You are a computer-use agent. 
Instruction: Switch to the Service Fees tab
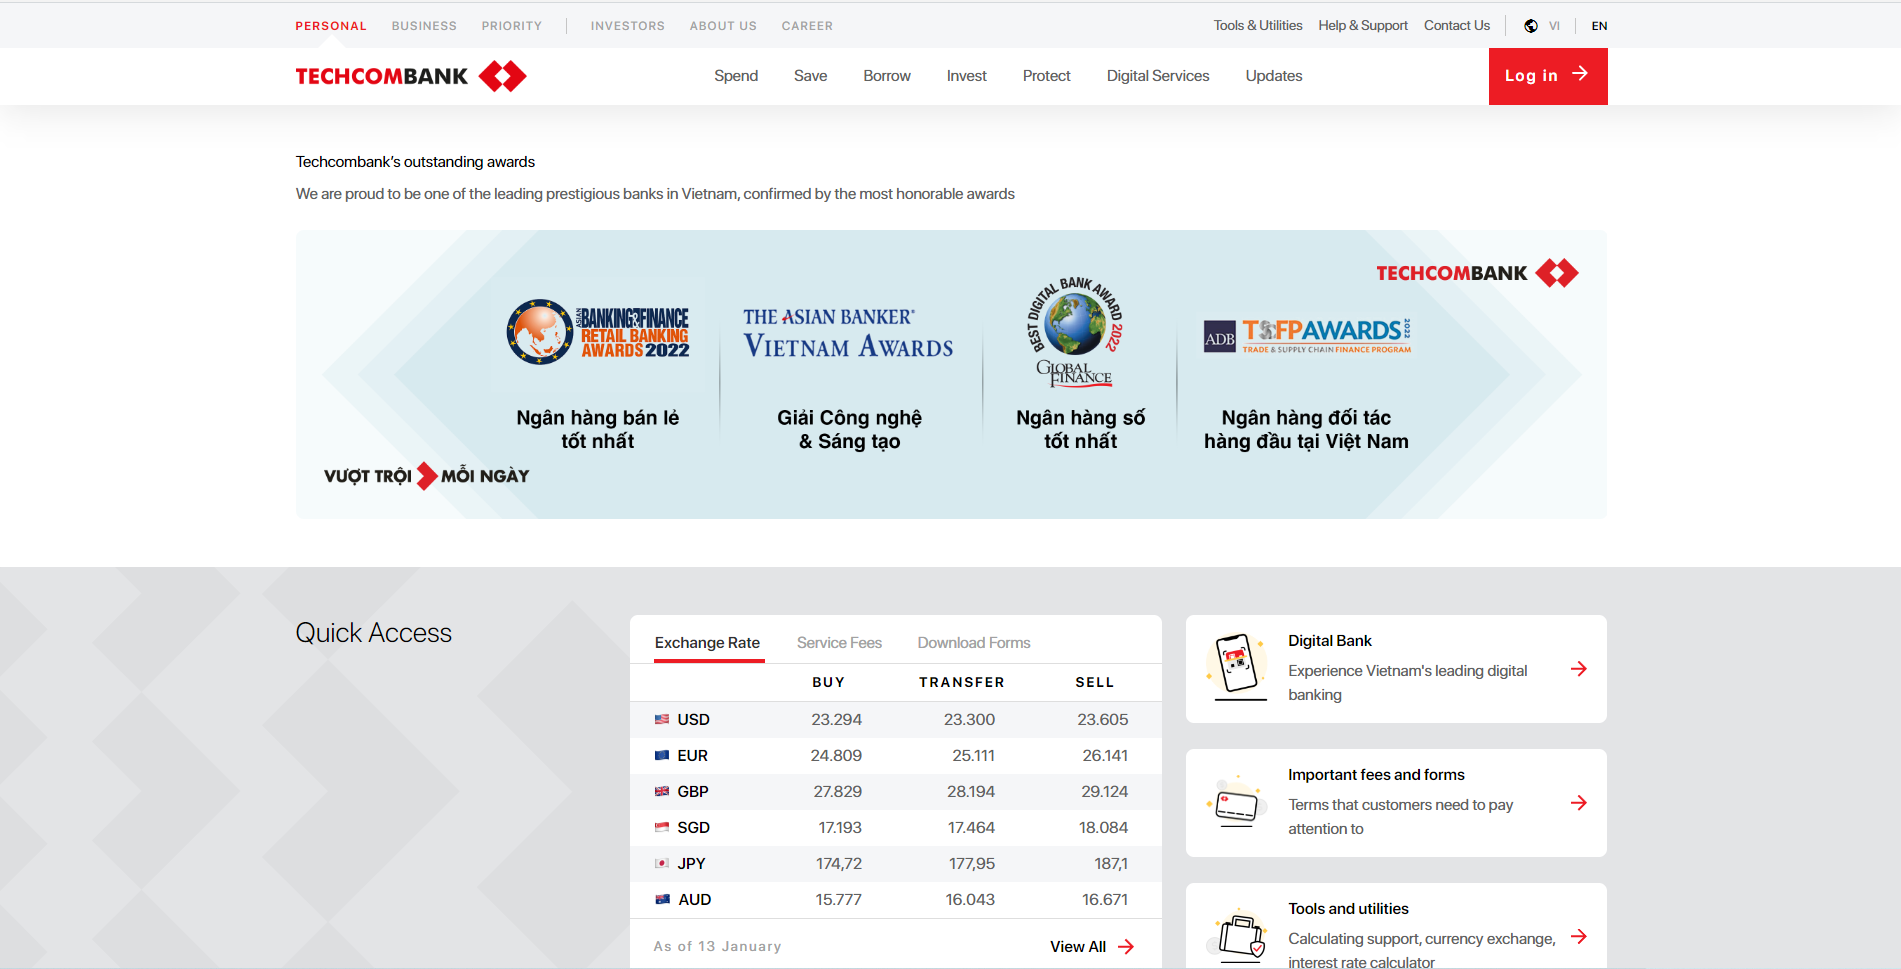pyautogui.click(x=839, y=642)
